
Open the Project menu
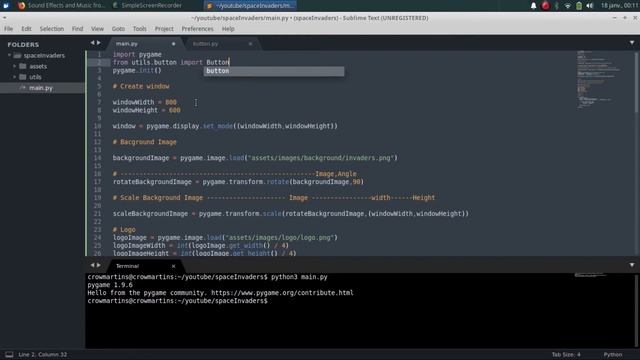pos(164,29)
